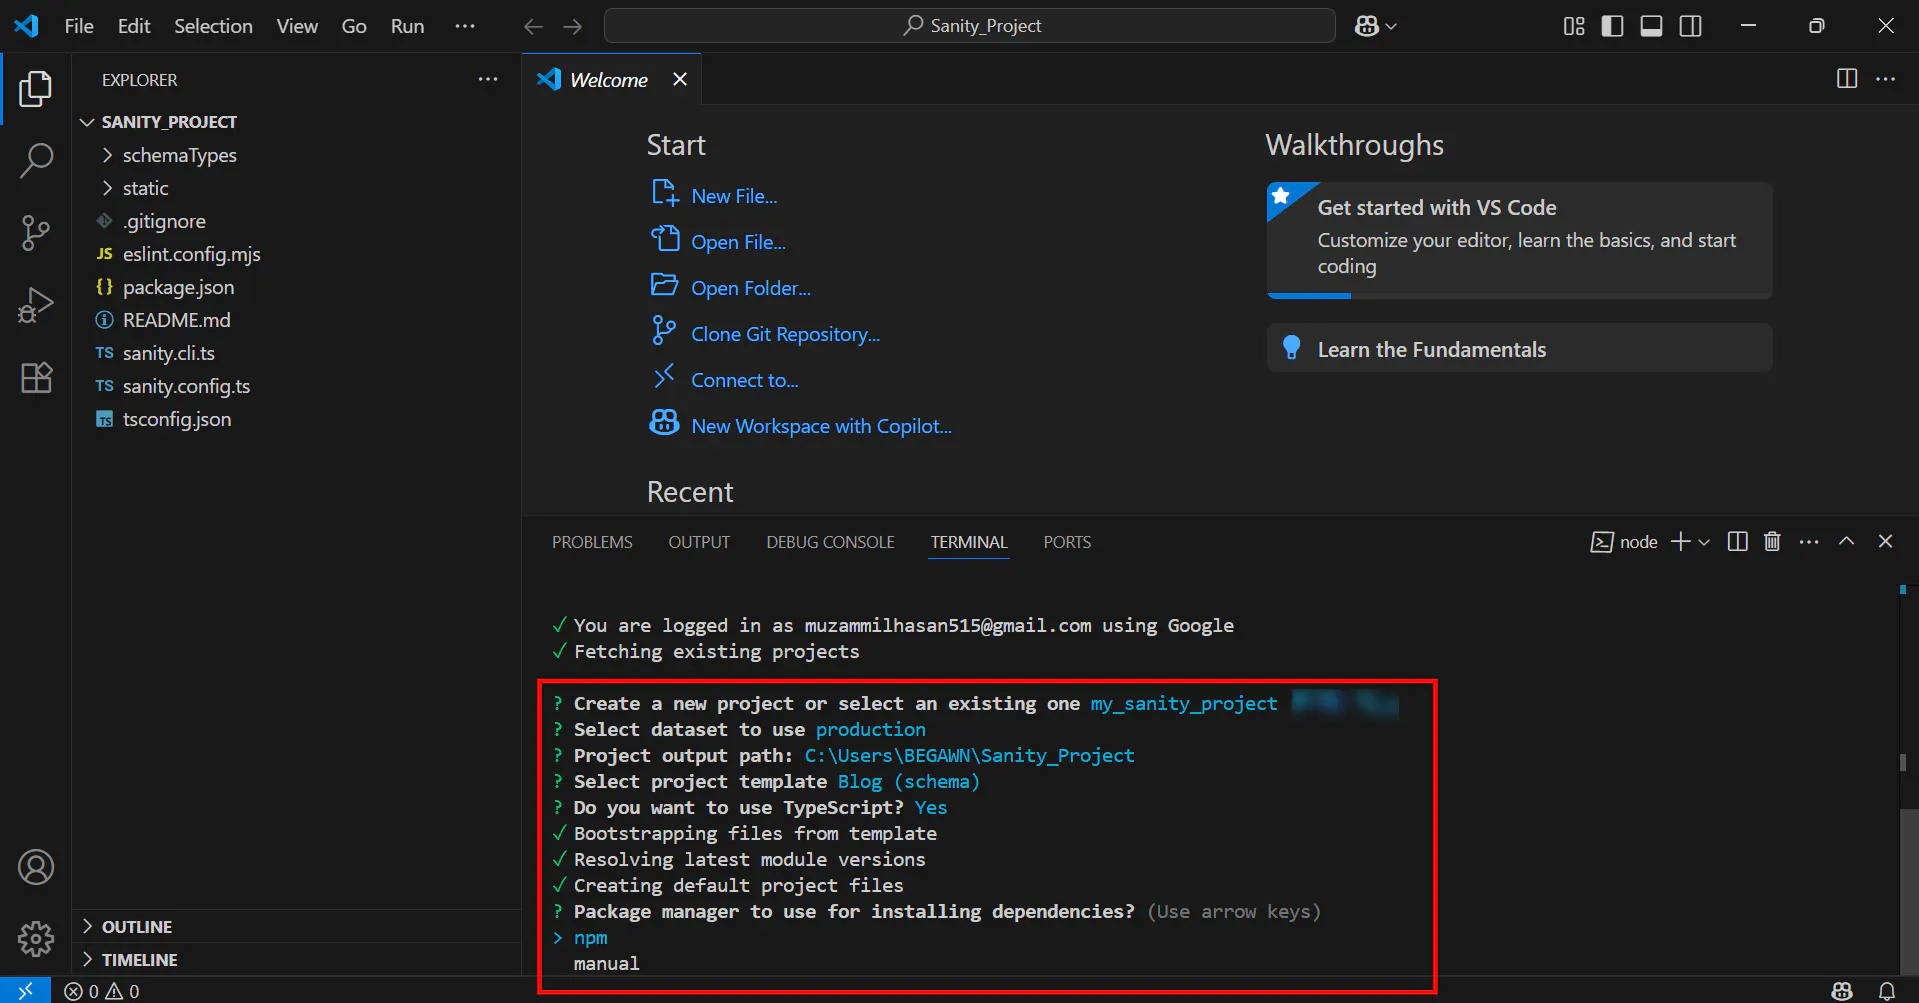Open the Selection menu

click(213, 26)
